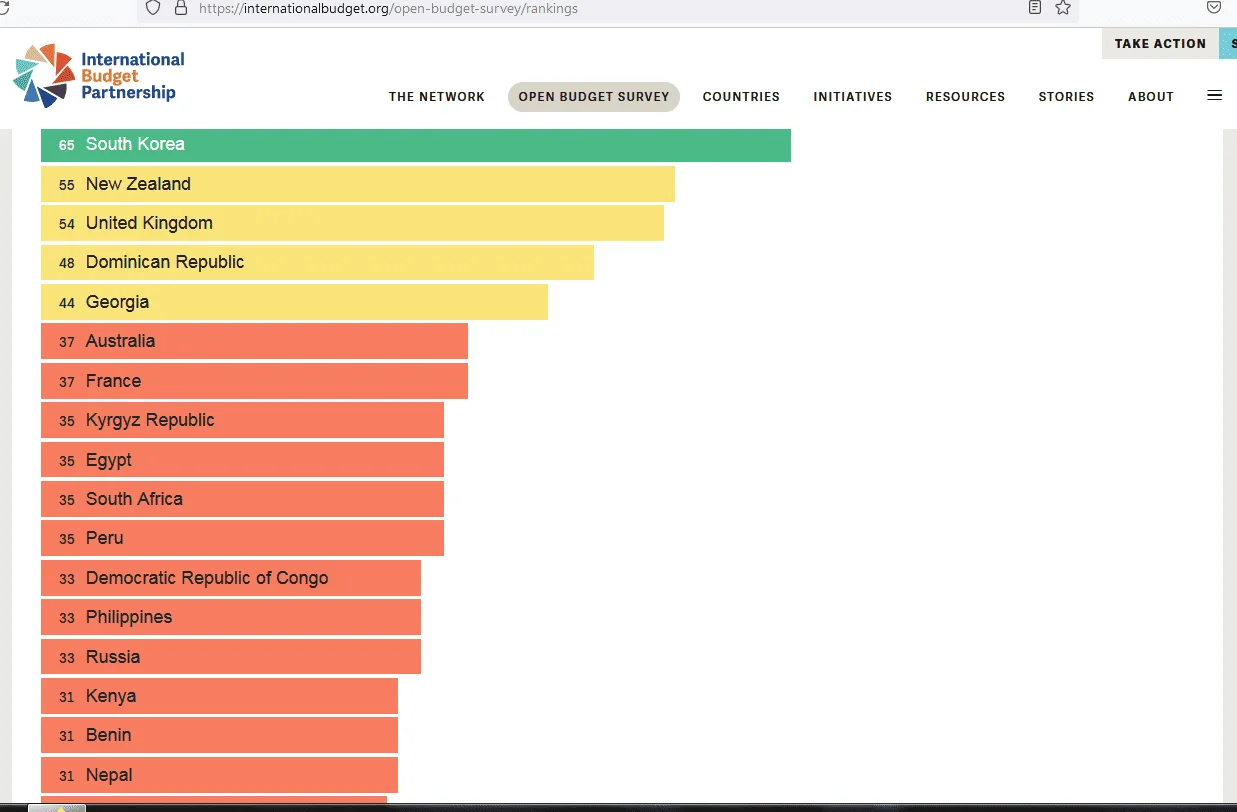1237x812 pixels.
Task: Open the About menu
Action: [x=1151, y=97]
